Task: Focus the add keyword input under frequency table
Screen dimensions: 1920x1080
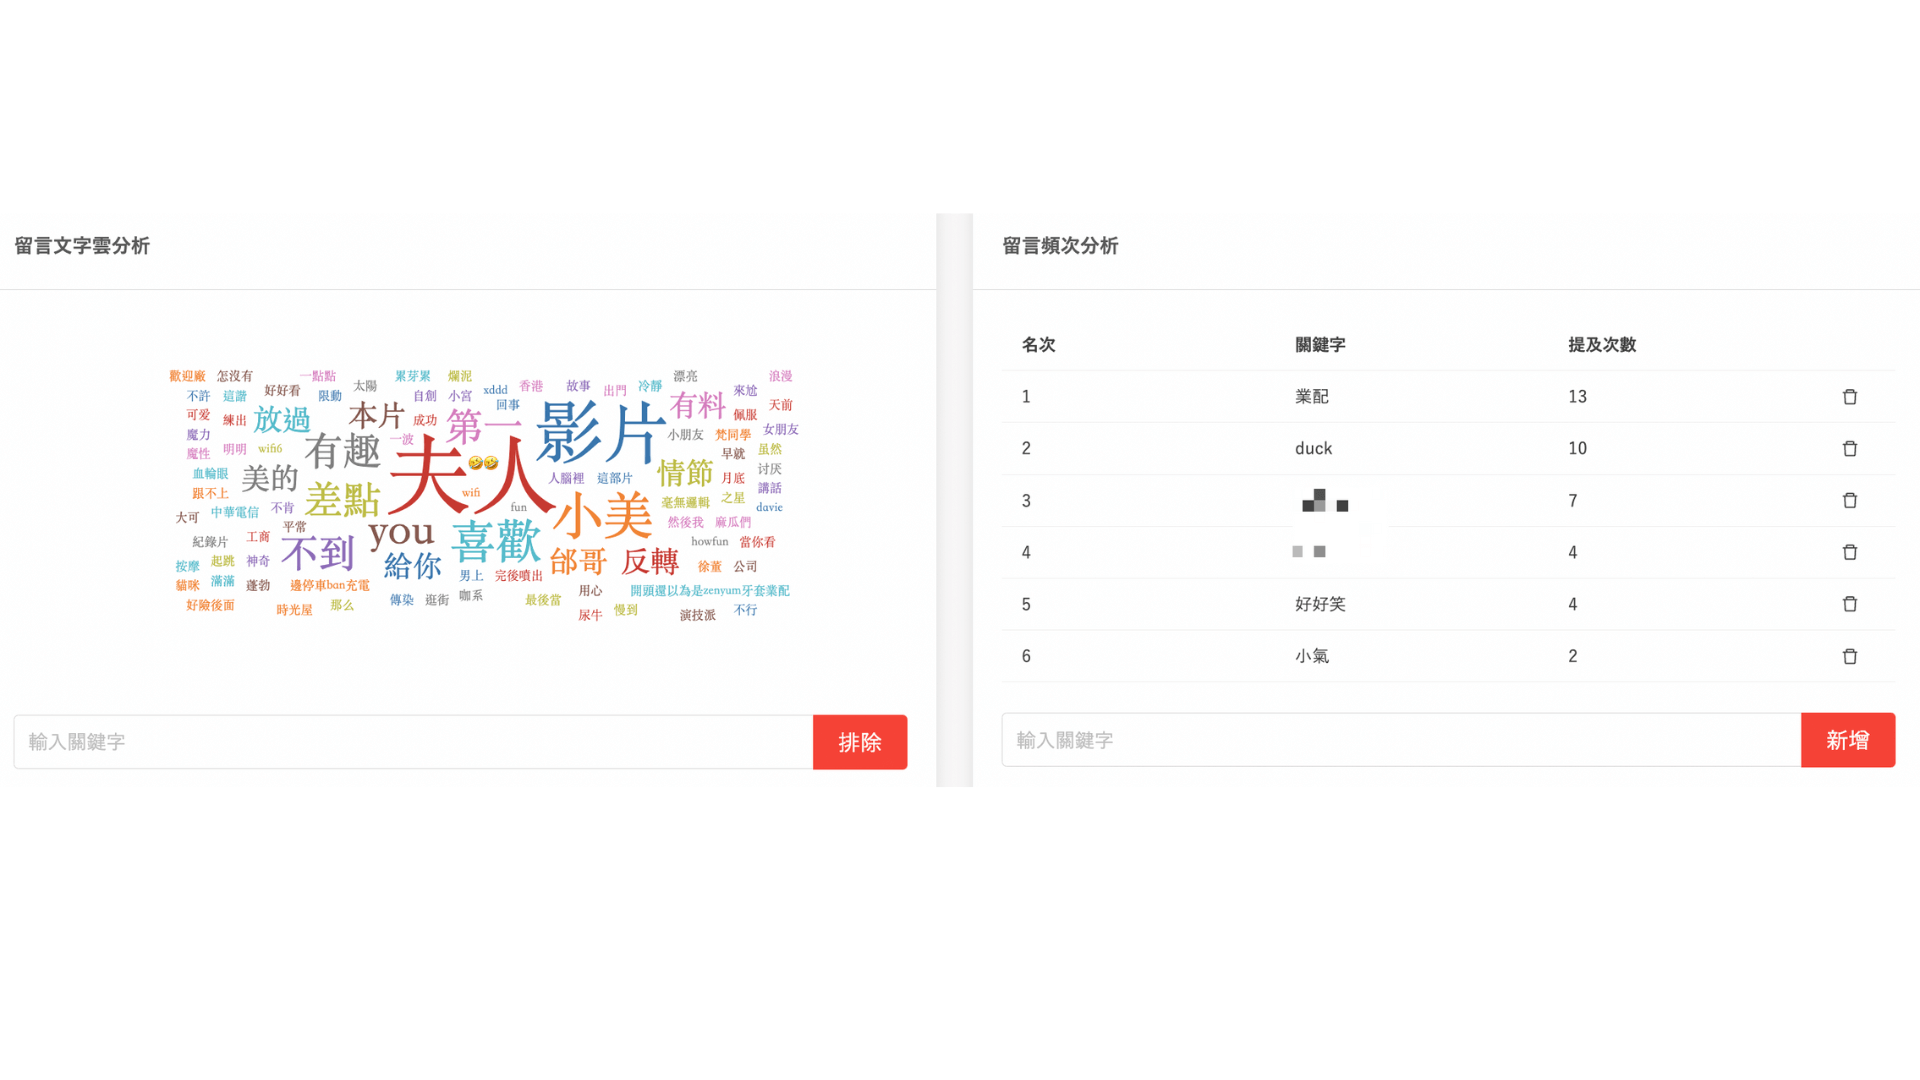Action: point(1401,740)
